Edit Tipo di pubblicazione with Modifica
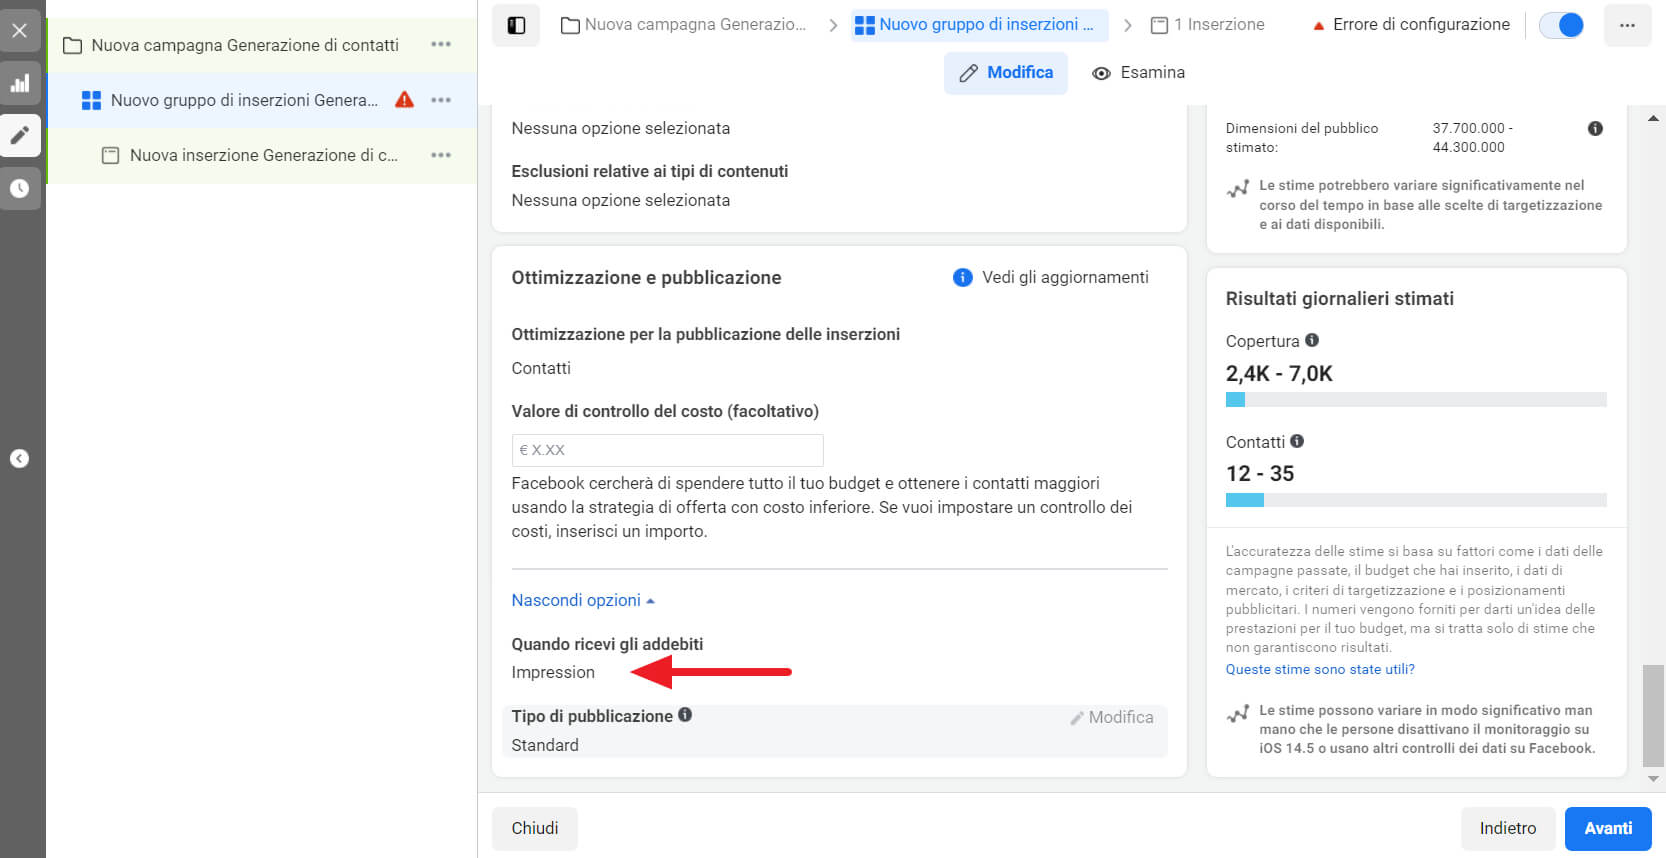Viewport: 1666px width, 858px height. (1111, 717)
